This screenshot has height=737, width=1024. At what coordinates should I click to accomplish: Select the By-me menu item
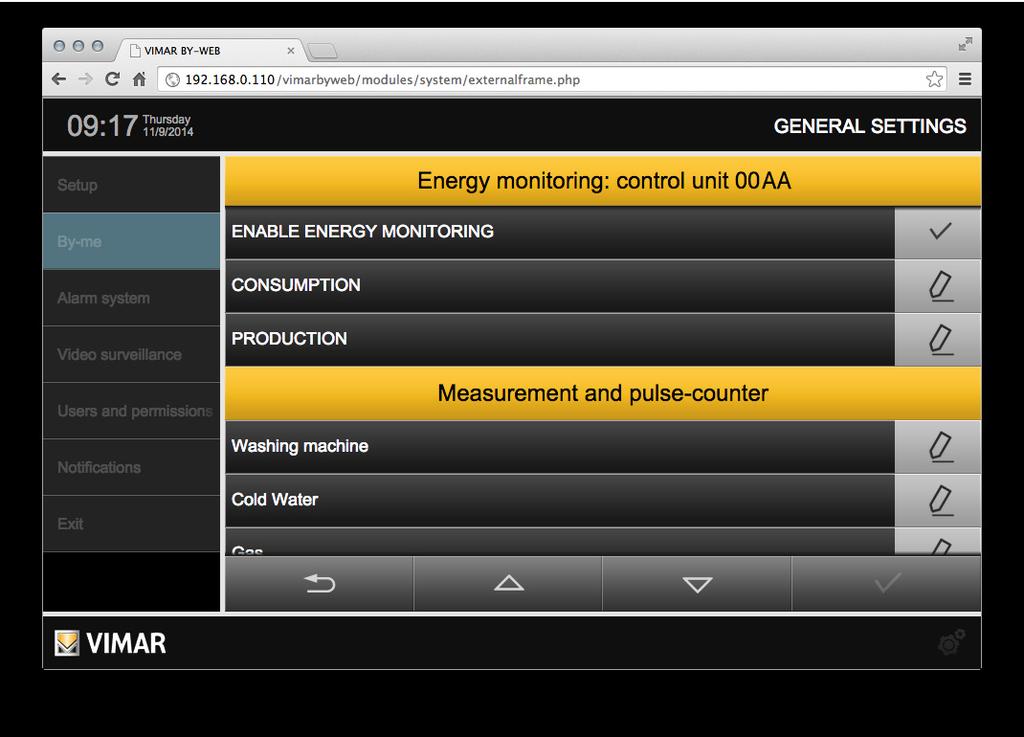pyautogui.click(x=131, y=242)
